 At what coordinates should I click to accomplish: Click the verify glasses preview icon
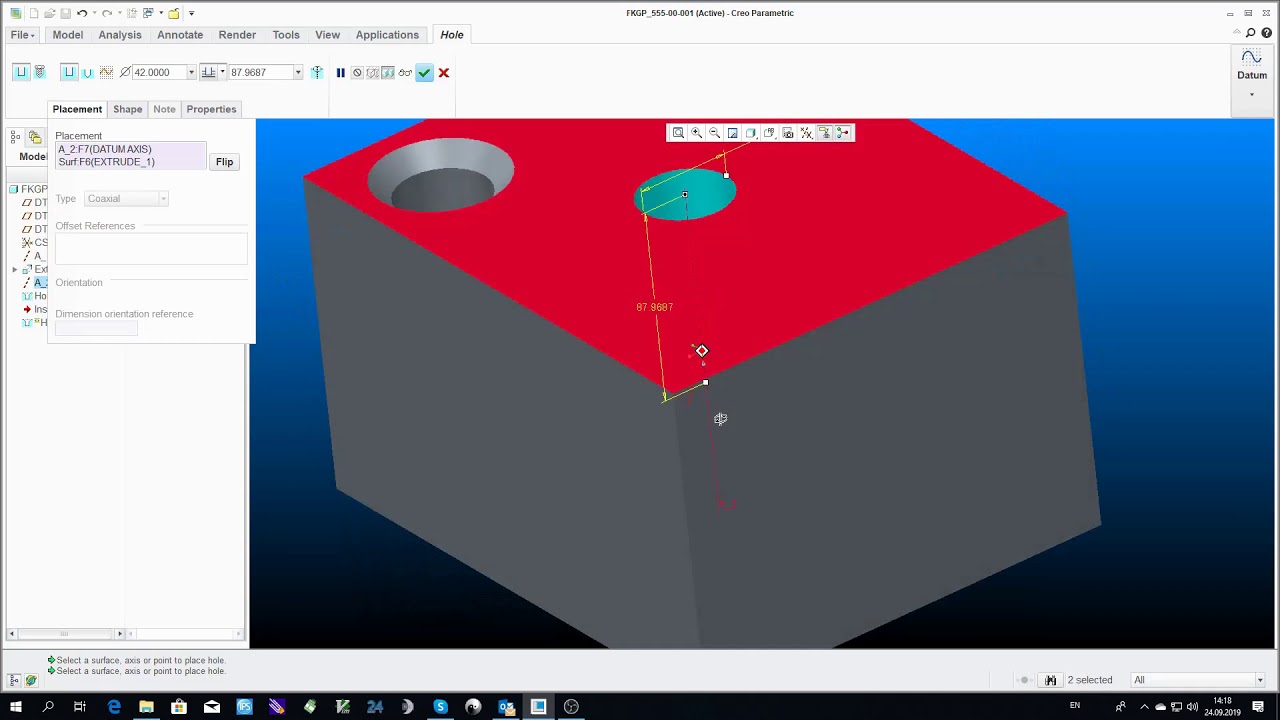click(405, 72)
